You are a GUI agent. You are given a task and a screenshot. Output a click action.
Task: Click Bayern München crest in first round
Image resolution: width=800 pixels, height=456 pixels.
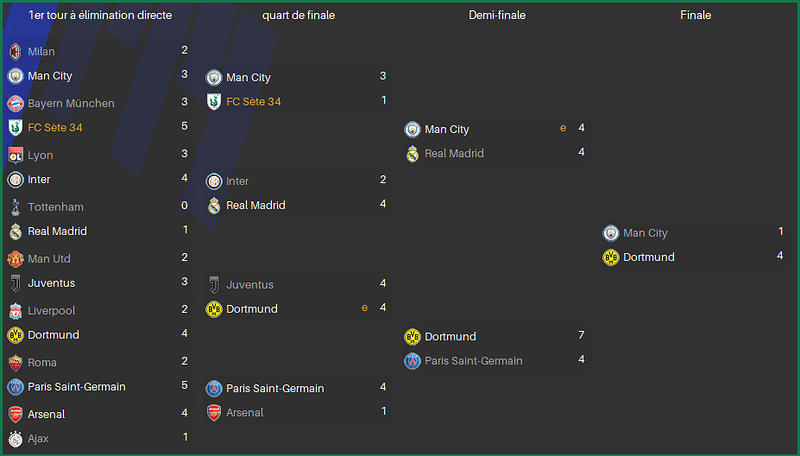(15, 104)
